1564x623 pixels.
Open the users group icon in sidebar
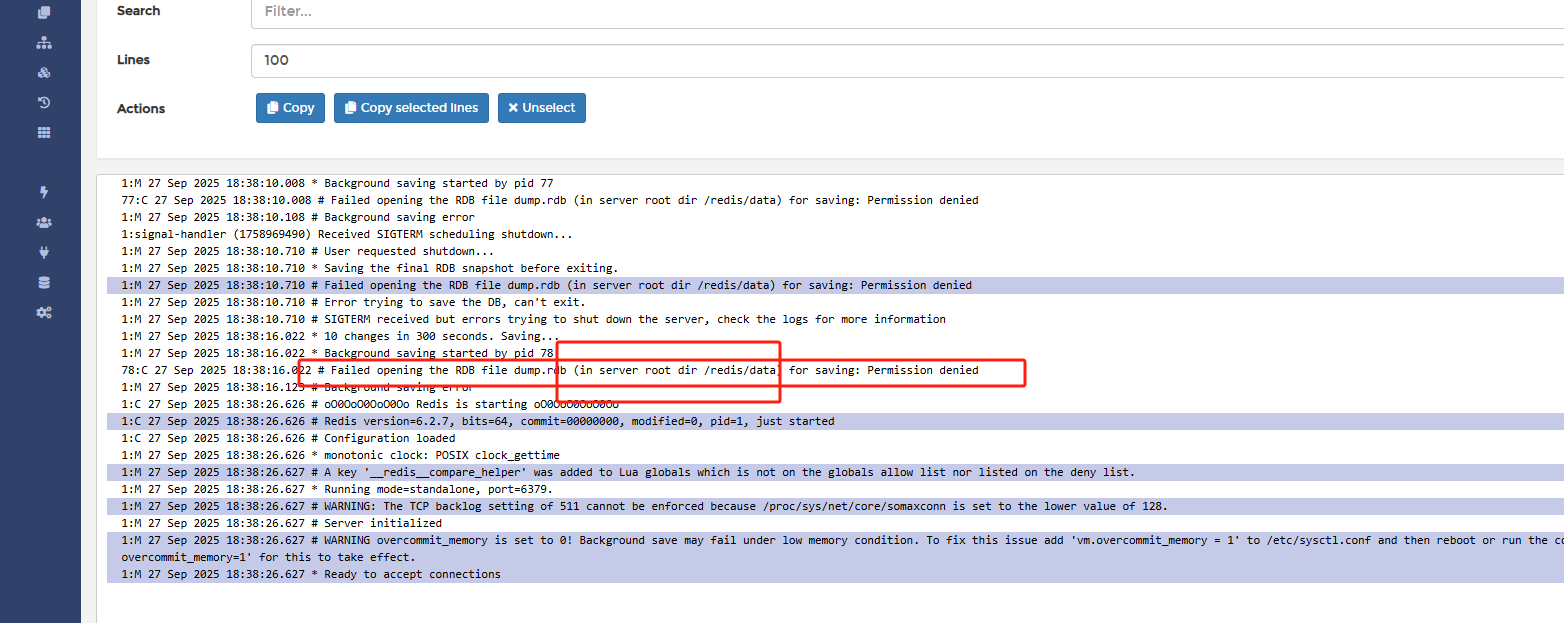pos(43,222)
